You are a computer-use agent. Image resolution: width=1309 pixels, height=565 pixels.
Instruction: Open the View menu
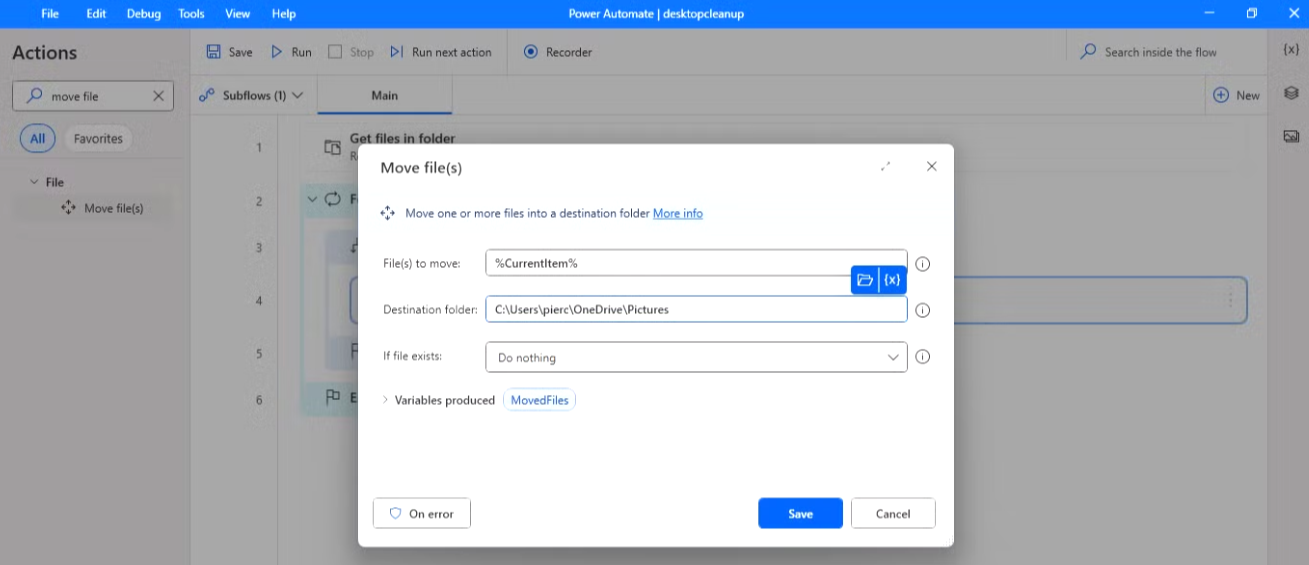237,14
